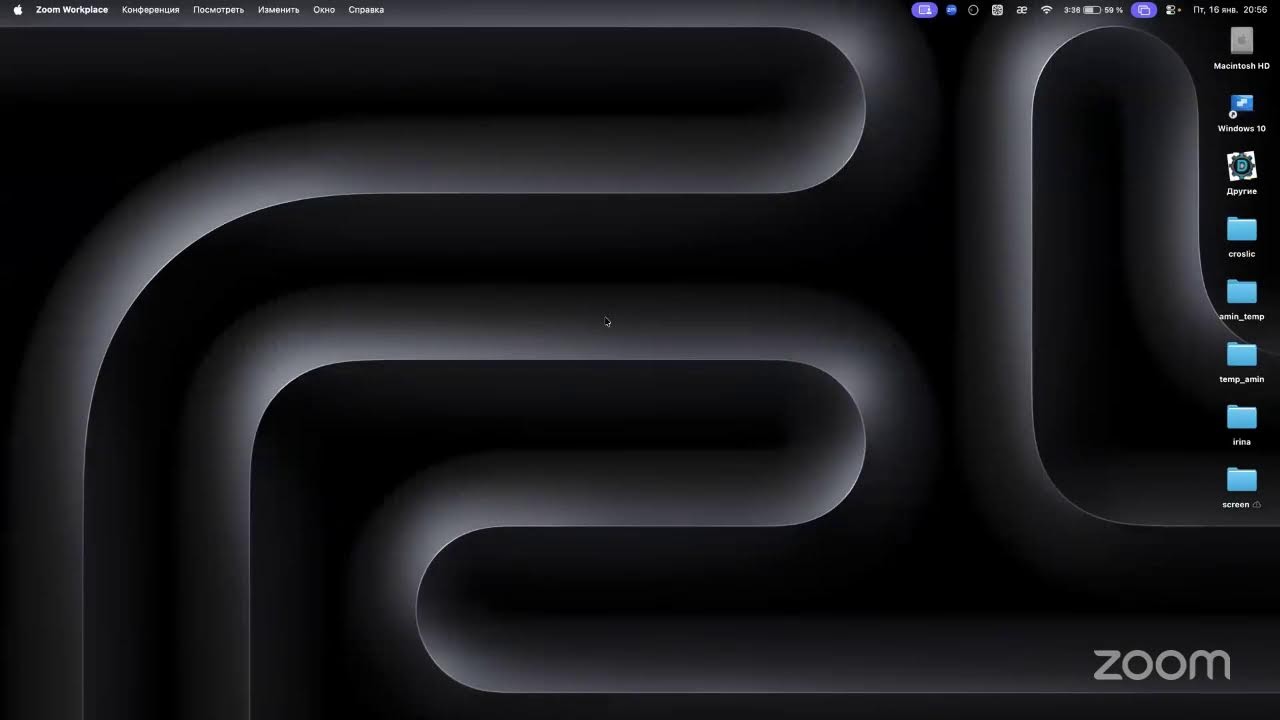Image resolution: width=1280 pixels, height=720 pixels.
Task: Click the purple window mirroring icon
Action: click(1144, 10)
